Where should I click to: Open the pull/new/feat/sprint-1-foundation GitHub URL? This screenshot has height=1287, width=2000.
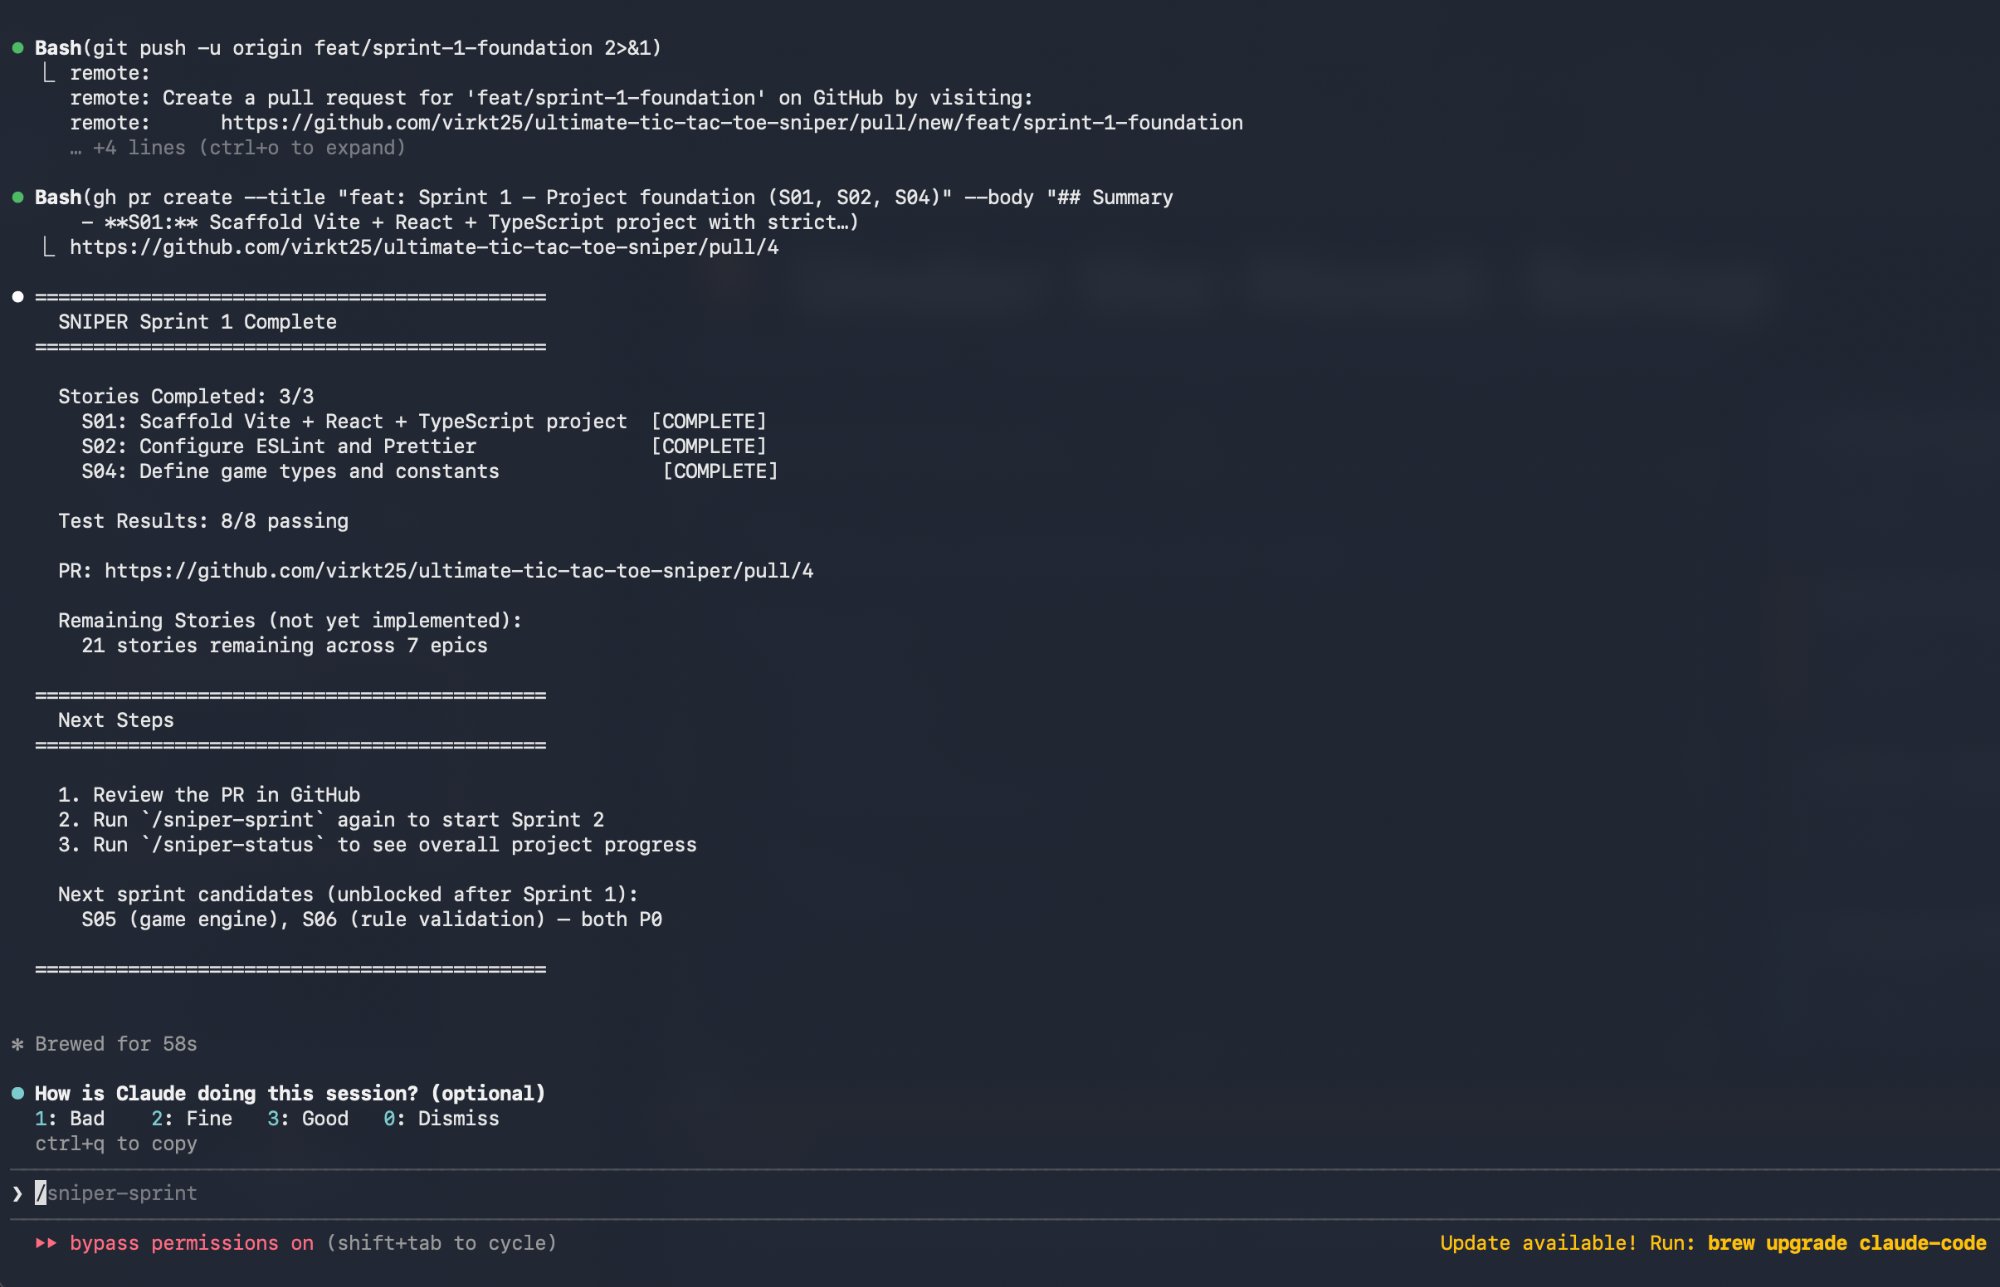[731, 123]
